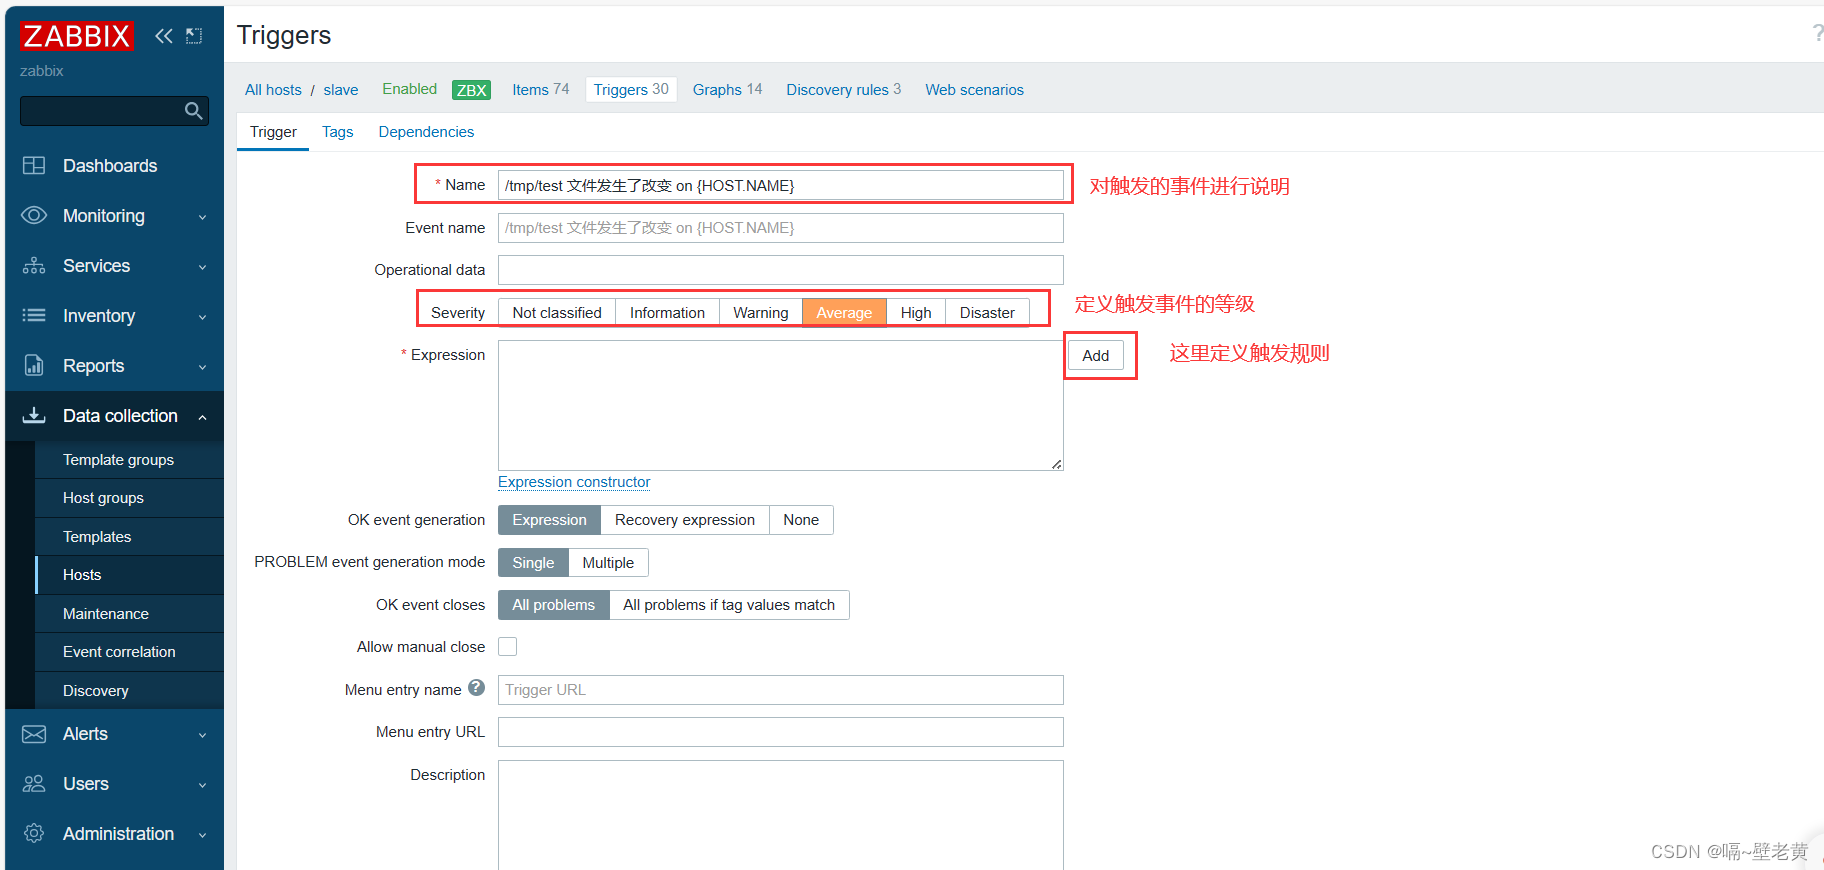Click the ZBX availability badge
Screen dimensions: 1824x870
point(471,90)
